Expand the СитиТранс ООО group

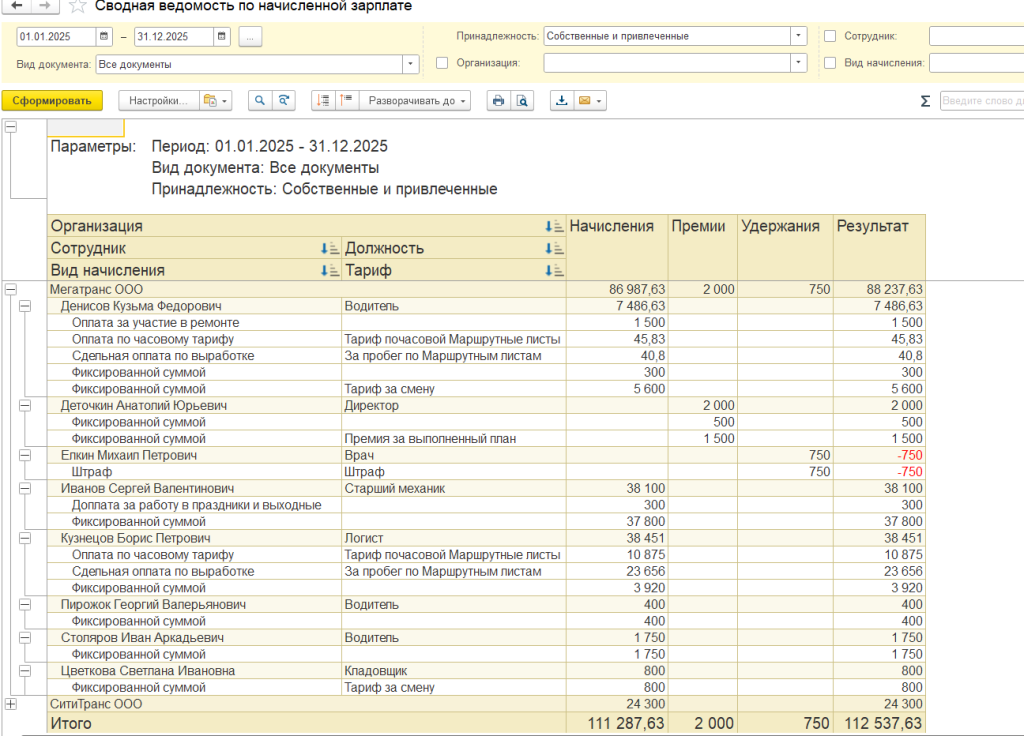(x=11, y=704)
